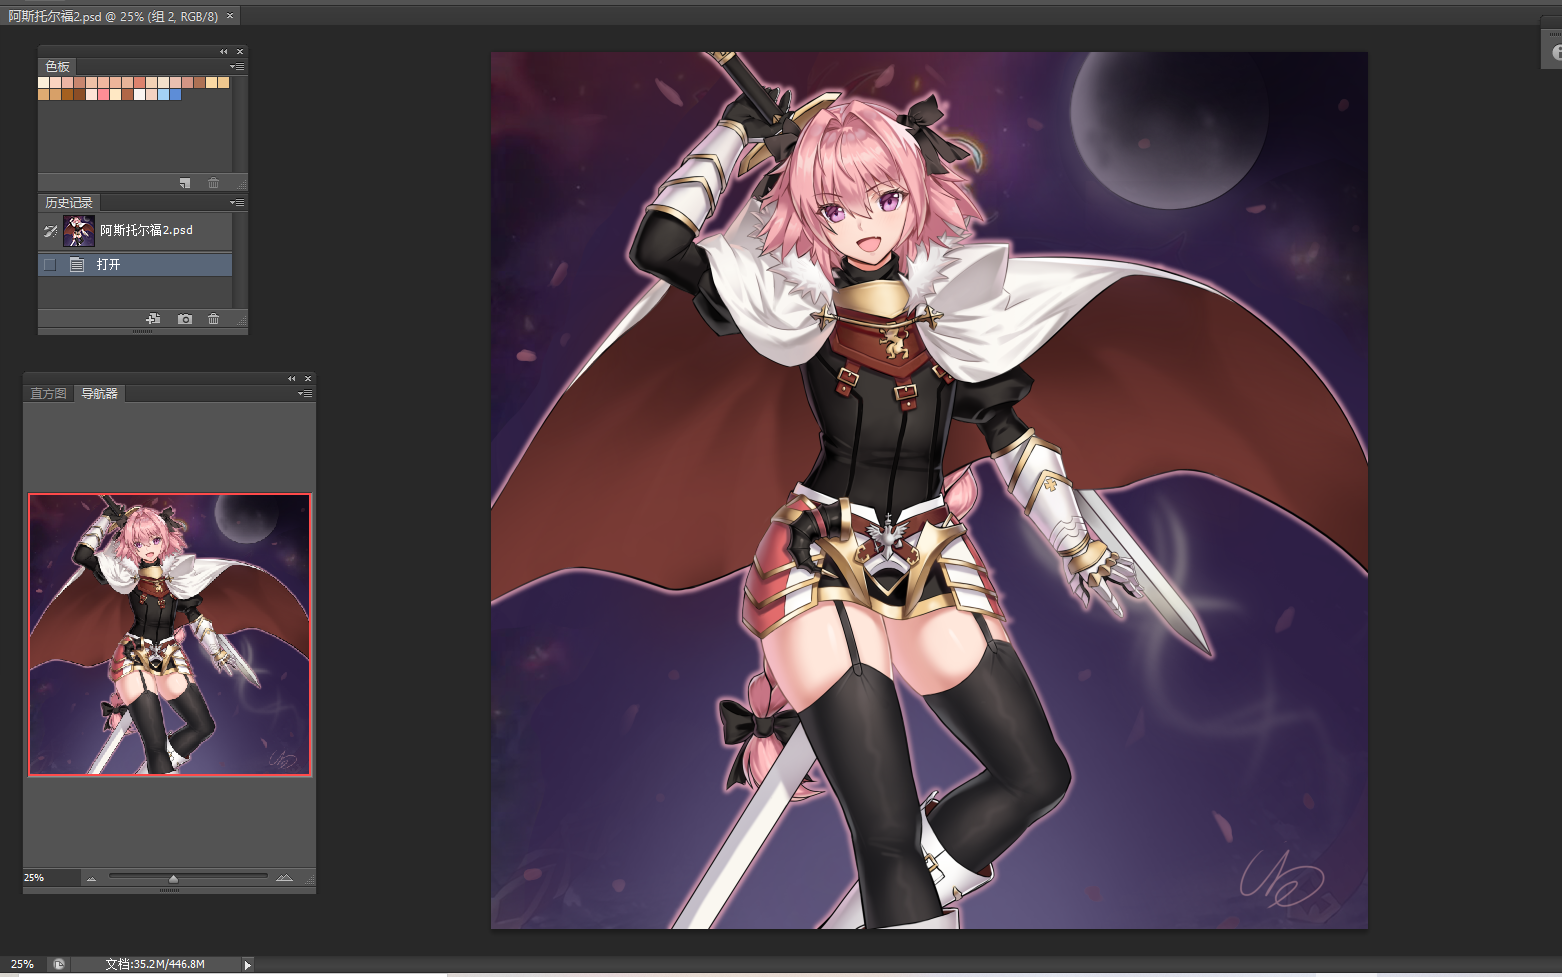Open the 导航器 panel options menu
The height and width of the screenshot is (977, 1562).
pyautogui.click(x=305, y=393)
